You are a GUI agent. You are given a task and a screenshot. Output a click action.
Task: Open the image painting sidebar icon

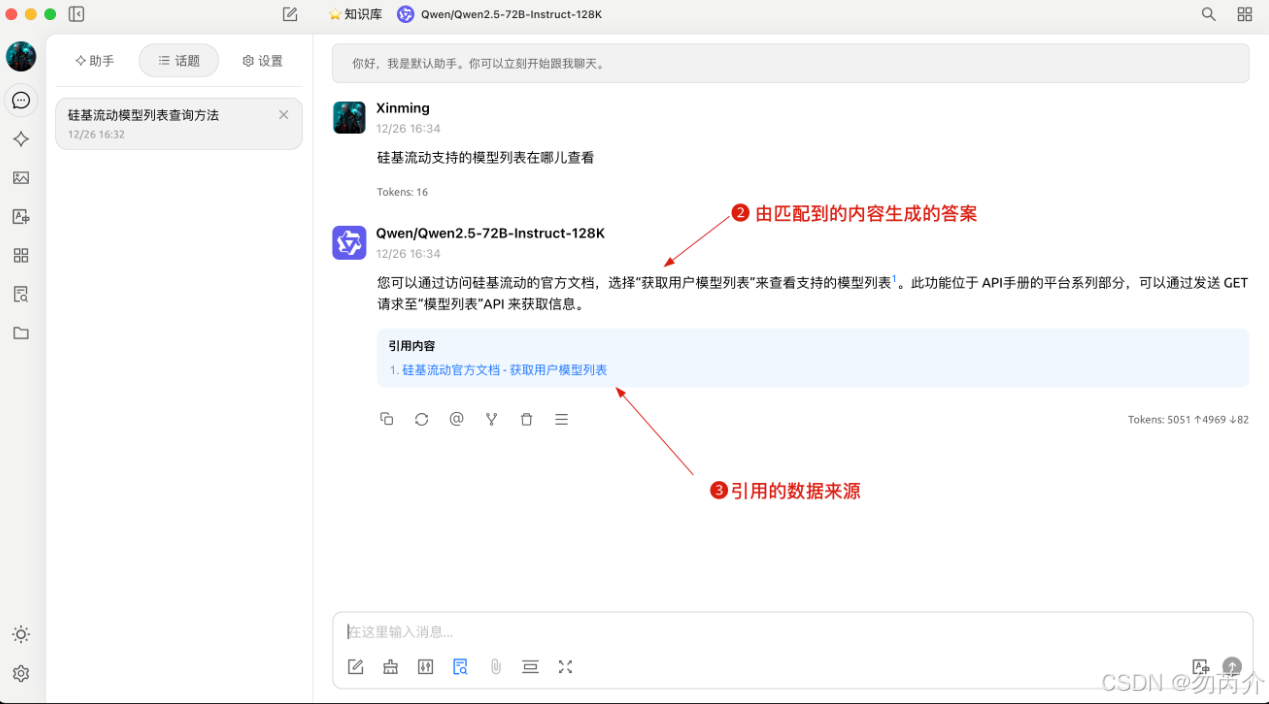click(21, 178)
